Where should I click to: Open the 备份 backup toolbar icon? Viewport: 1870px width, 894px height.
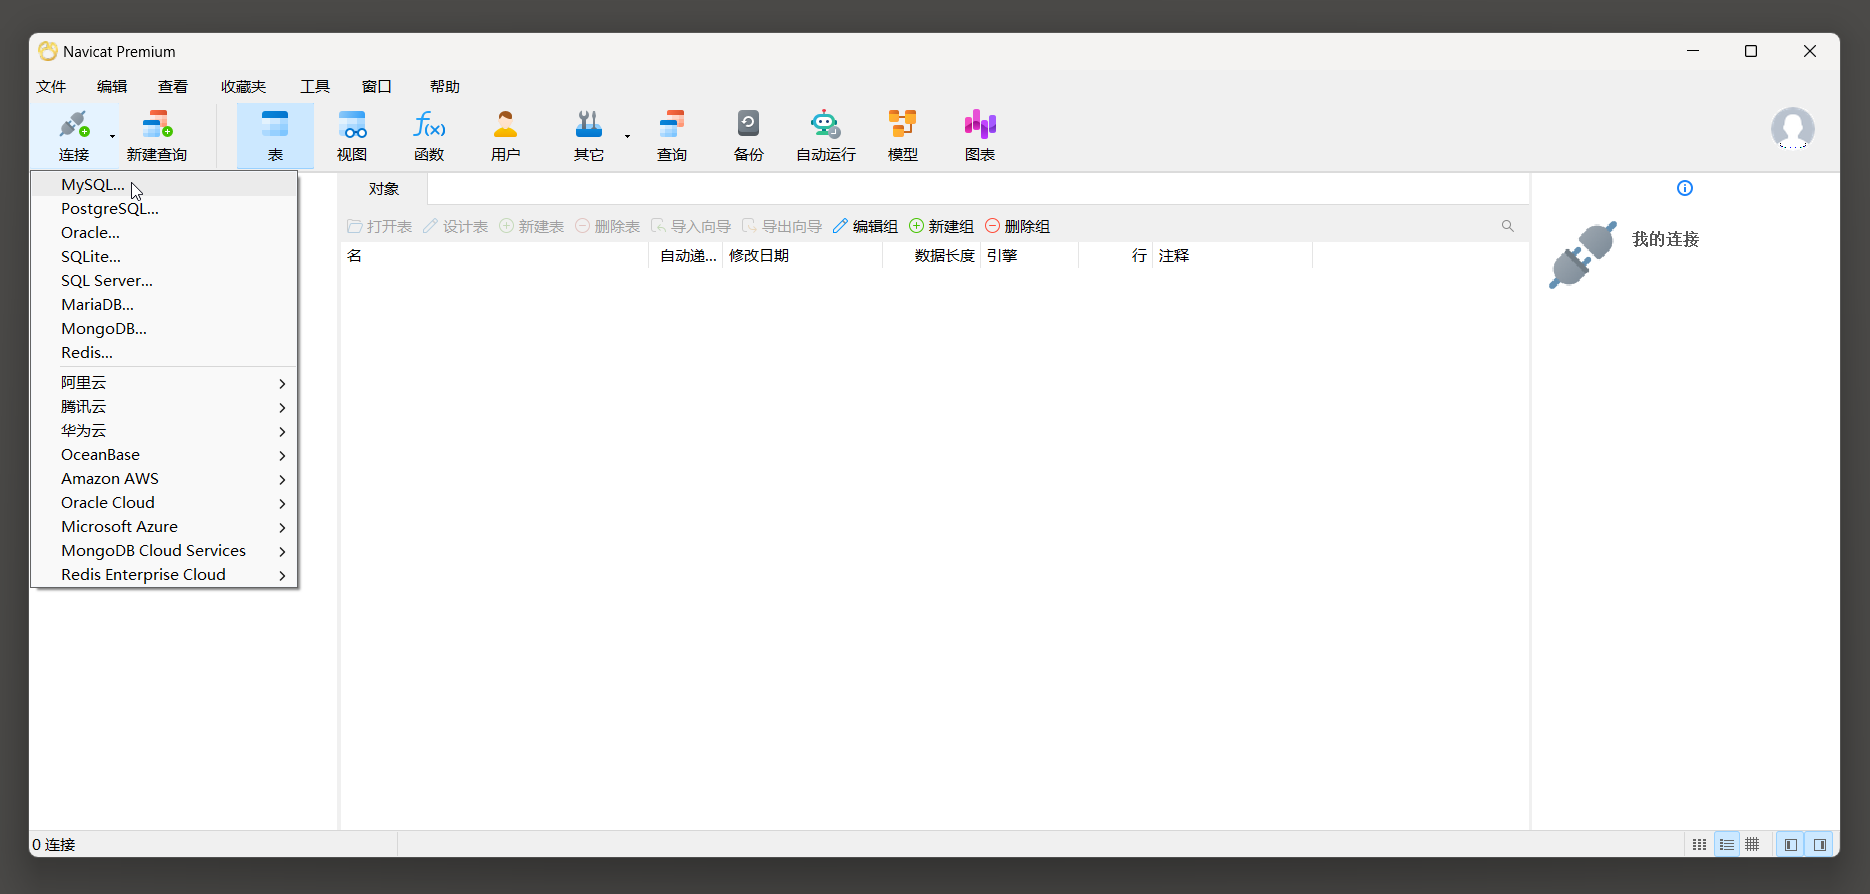(x=749, y=136)
